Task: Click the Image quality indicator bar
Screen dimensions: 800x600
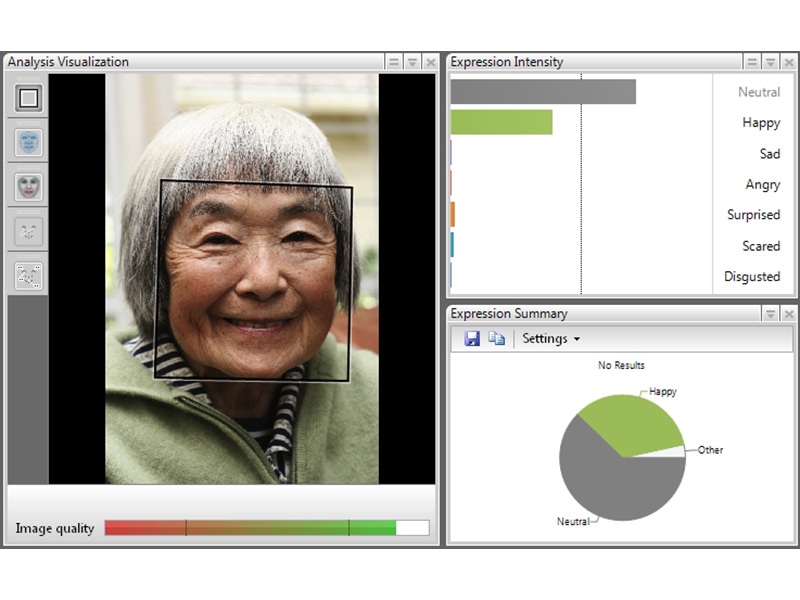Action: click(x=266, y=528)
